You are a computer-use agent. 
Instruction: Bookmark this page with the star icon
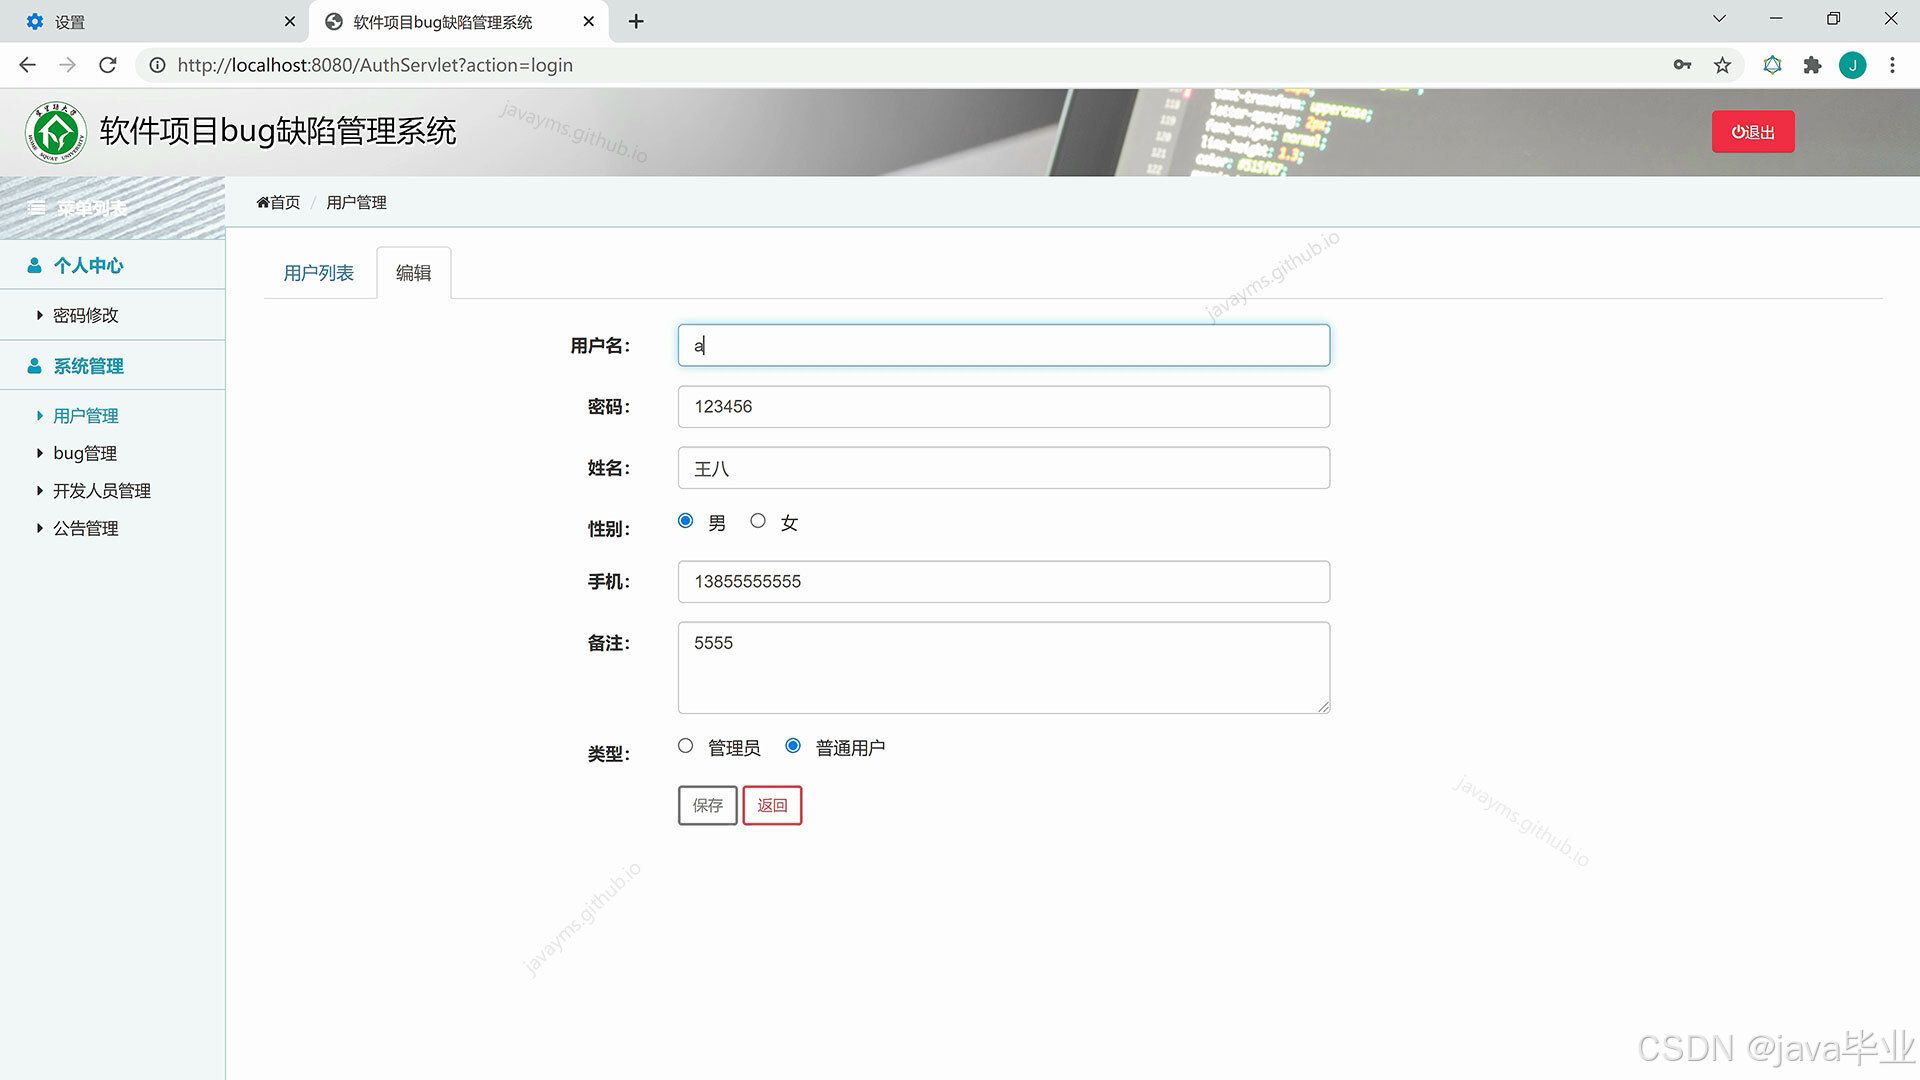pyautogui.click(x=1722, y=65)
